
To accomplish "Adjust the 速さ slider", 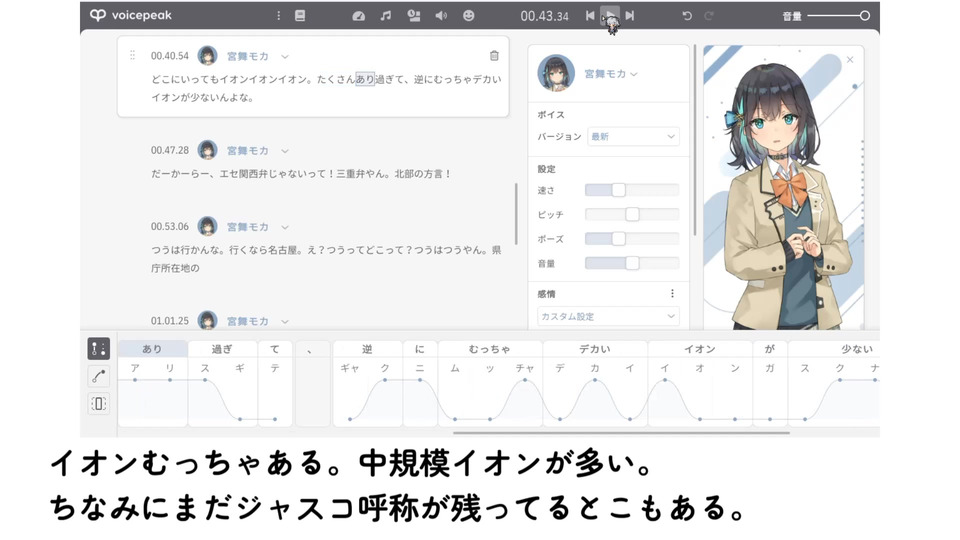I will click(632, 190).
